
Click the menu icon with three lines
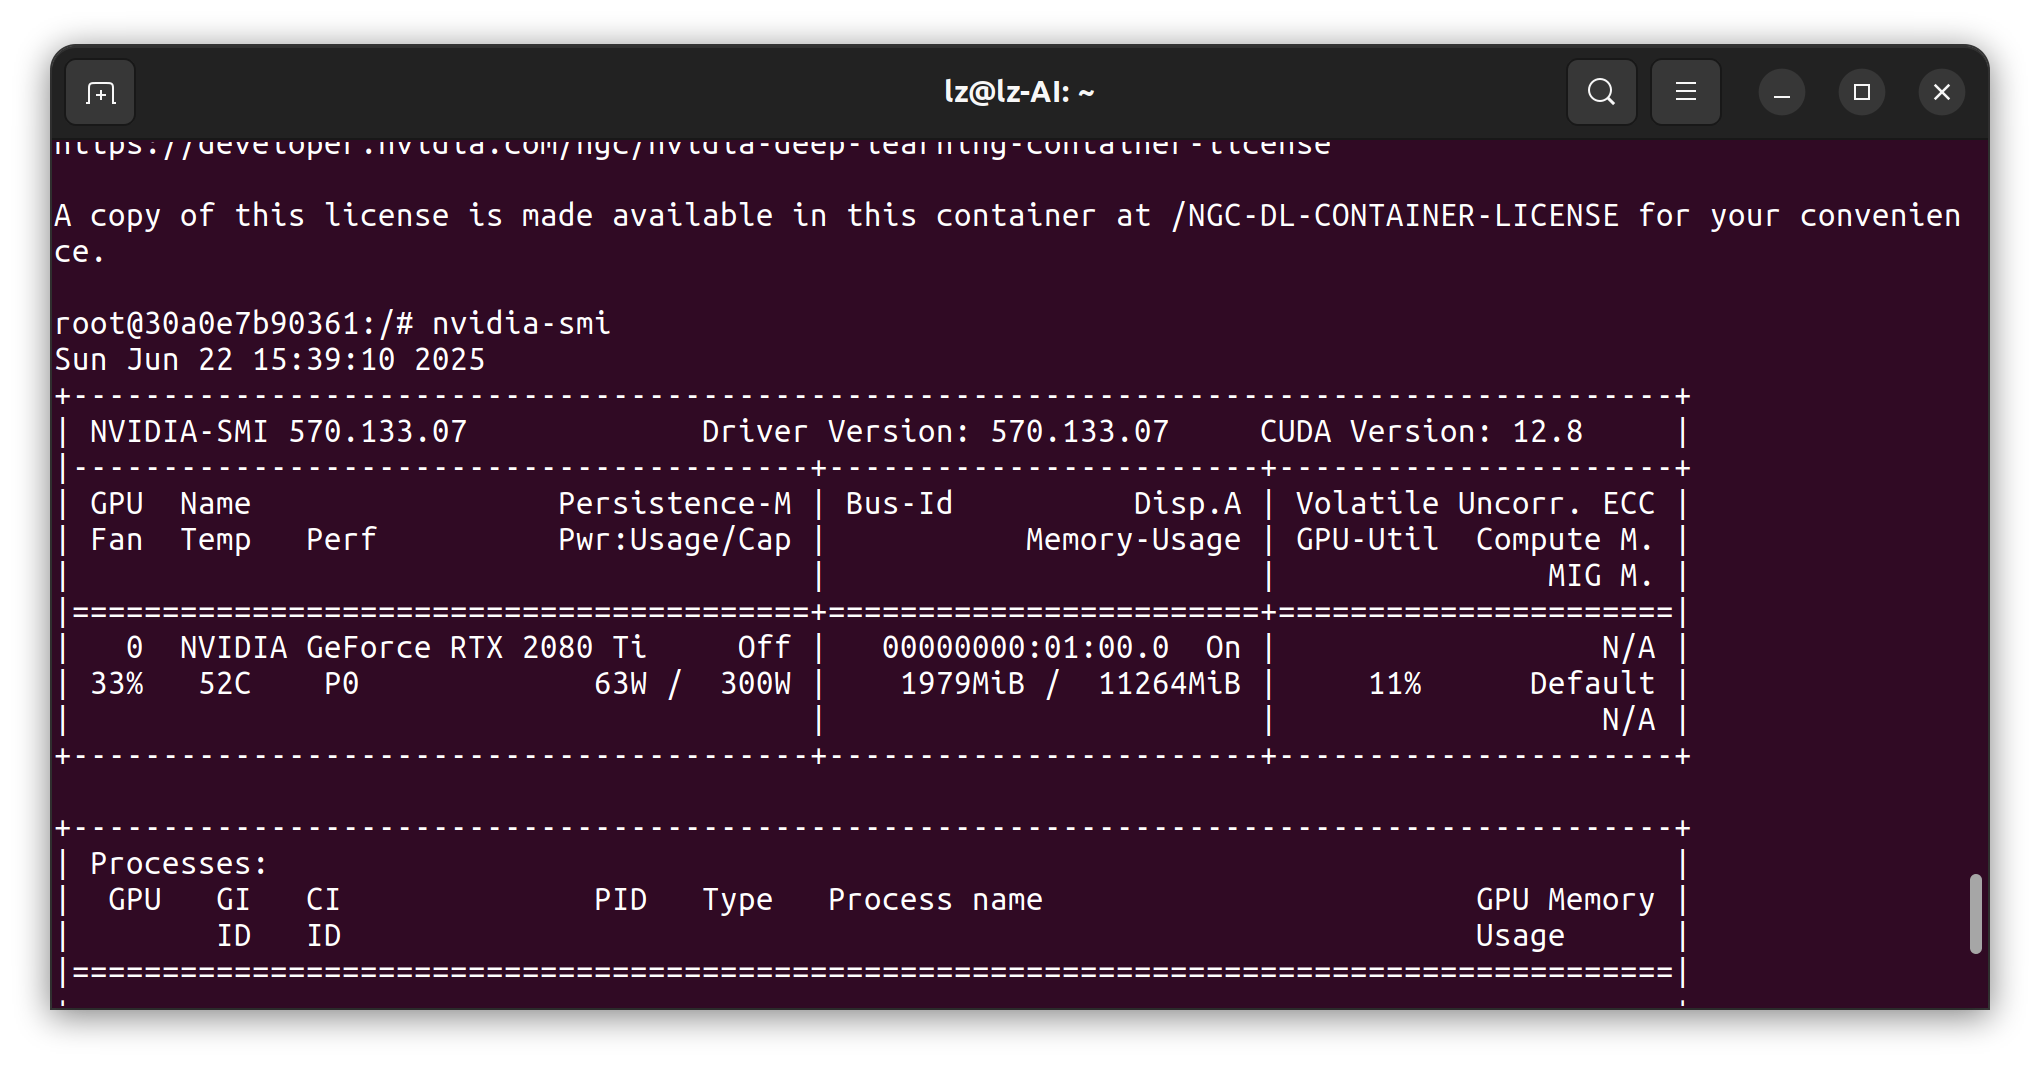pos(1685,91)
